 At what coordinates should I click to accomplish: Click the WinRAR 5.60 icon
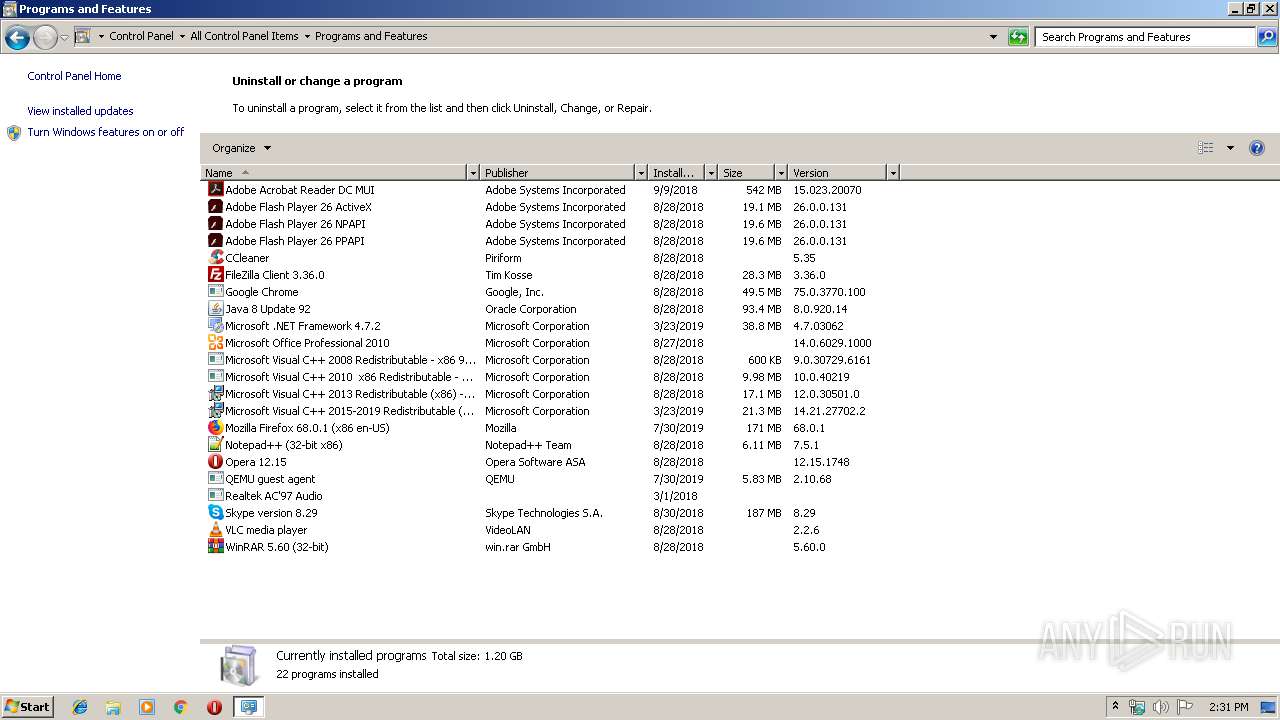[215, 546]
